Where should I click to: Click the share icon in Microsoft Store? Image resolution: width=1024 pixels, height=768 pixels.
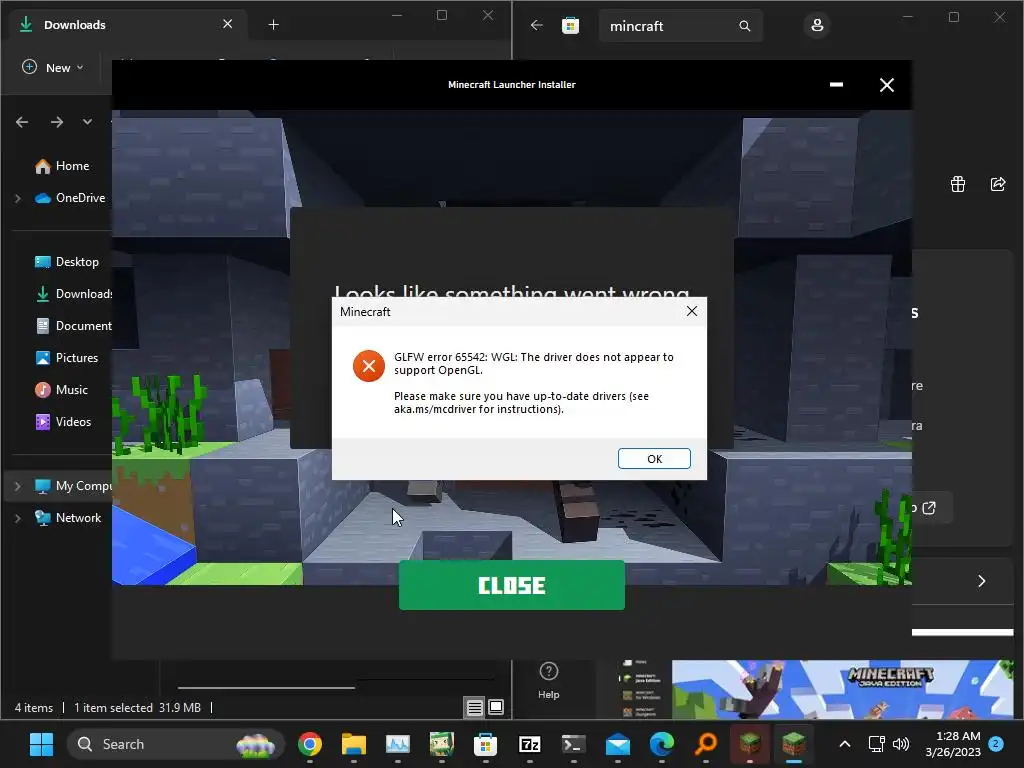click(998, 184)
